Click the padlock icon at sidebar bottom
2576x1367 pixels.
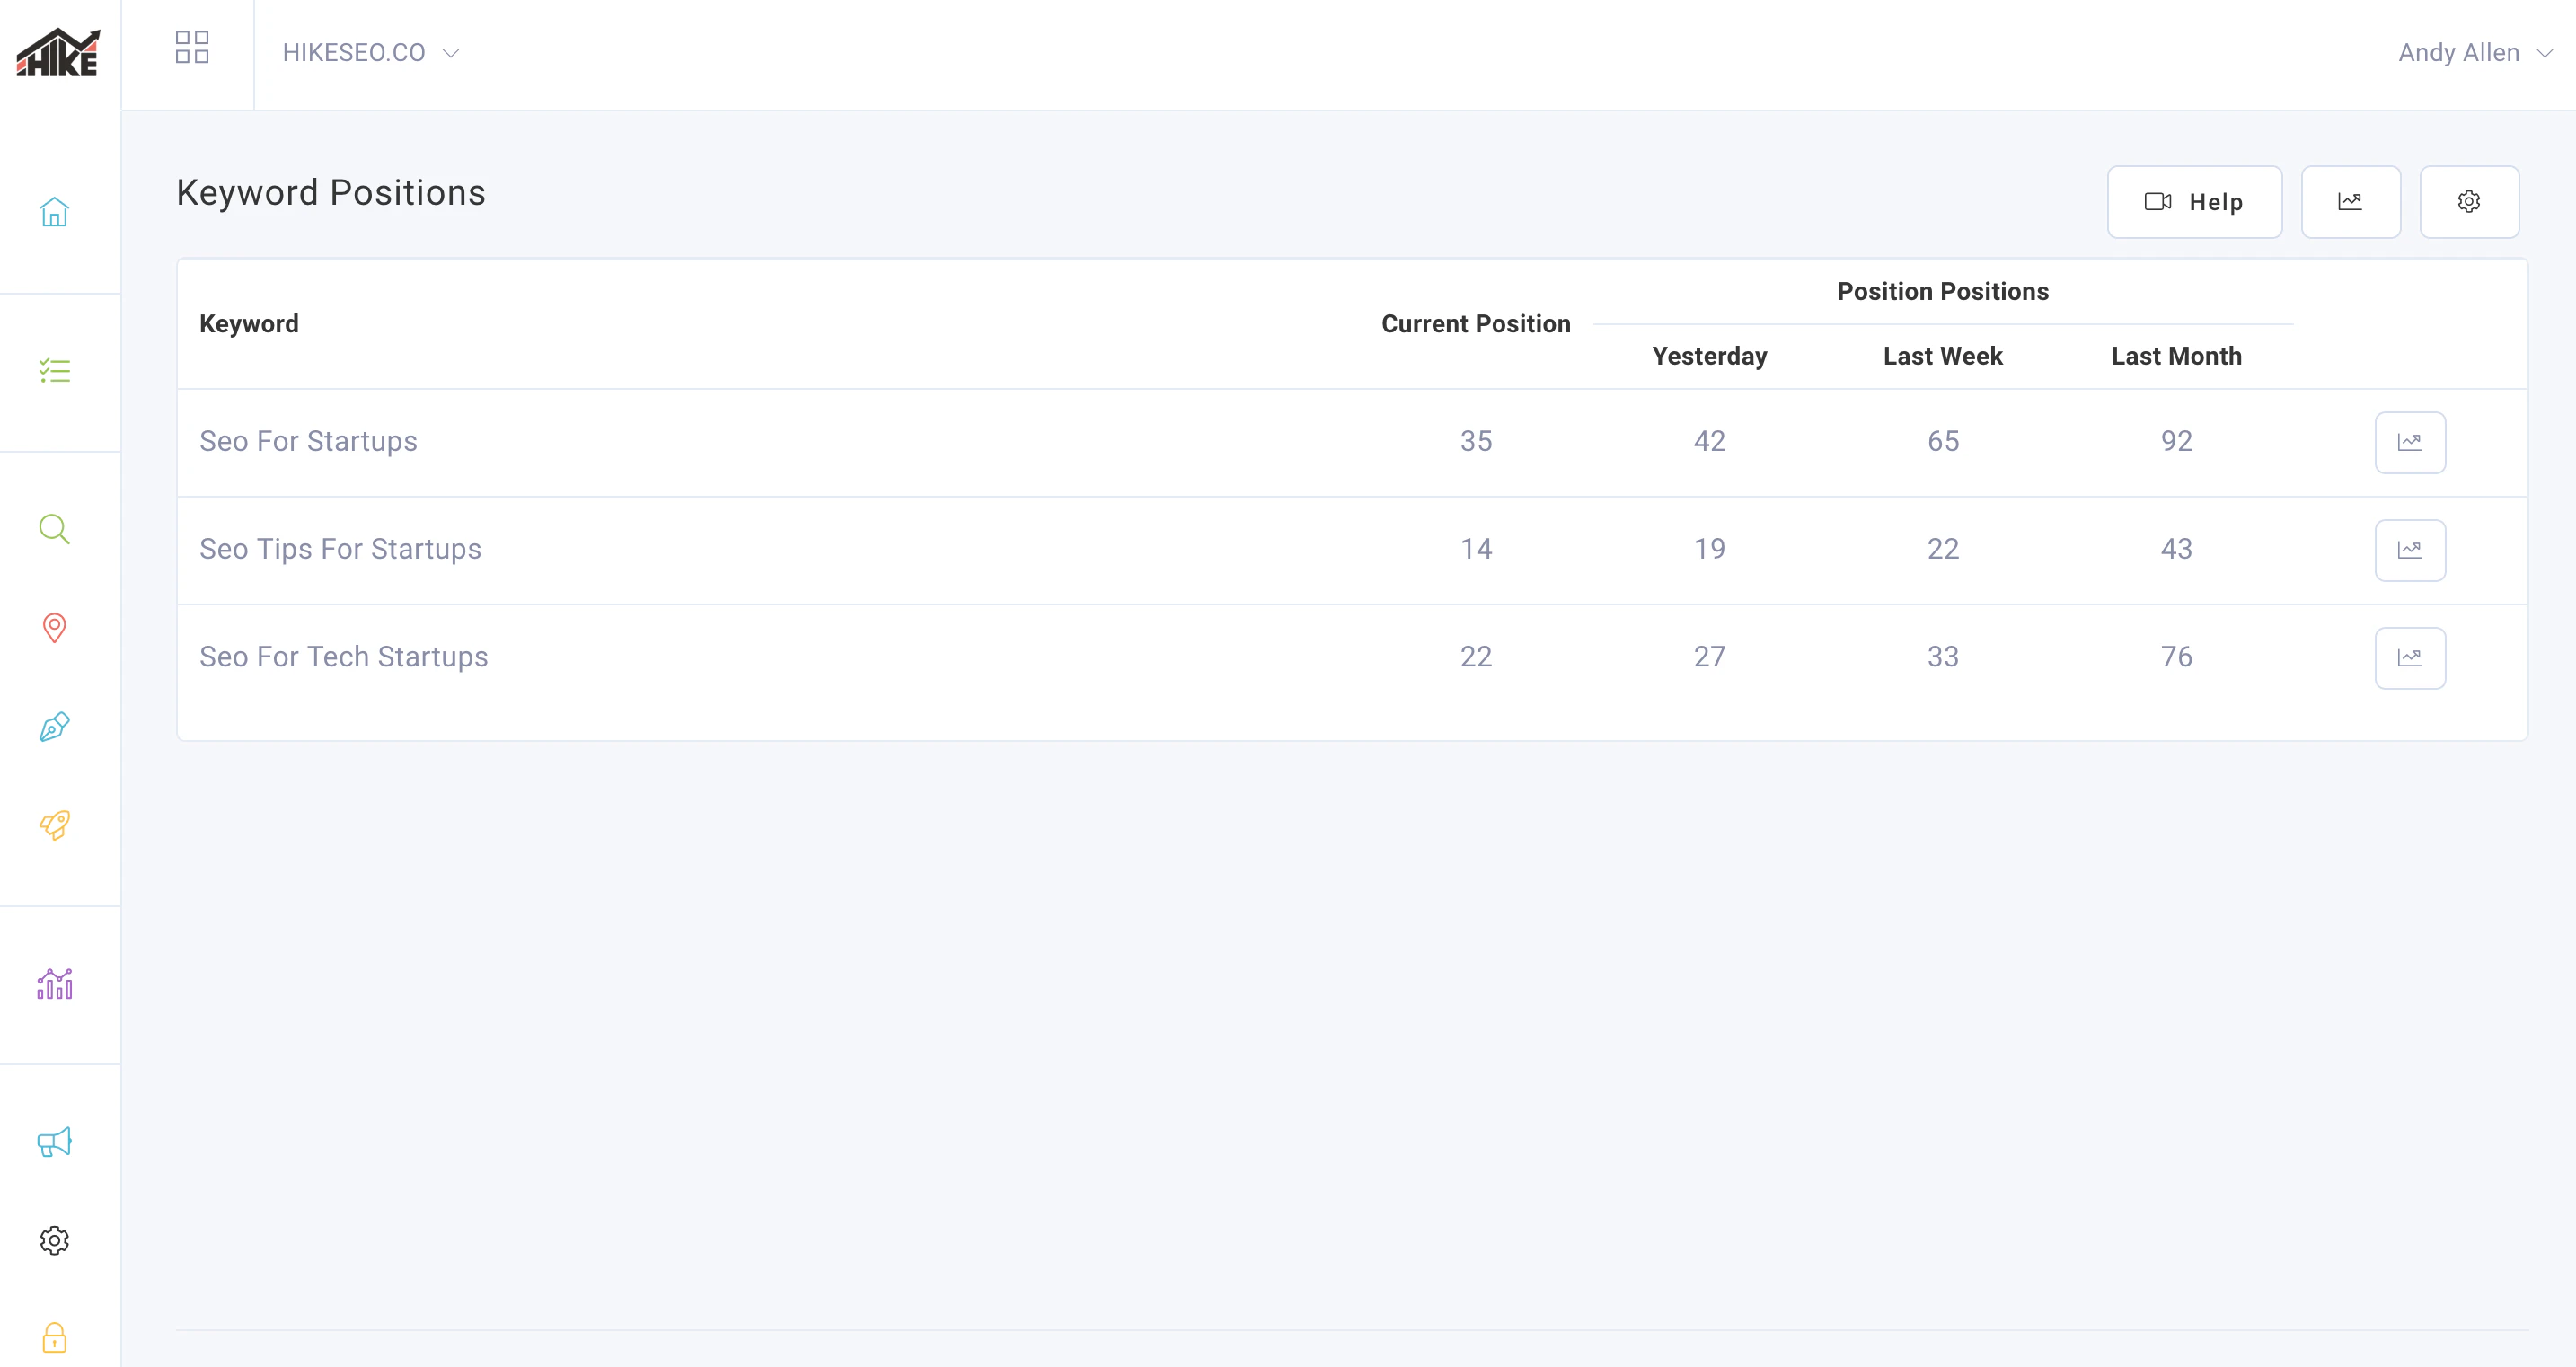(54, 1337)
